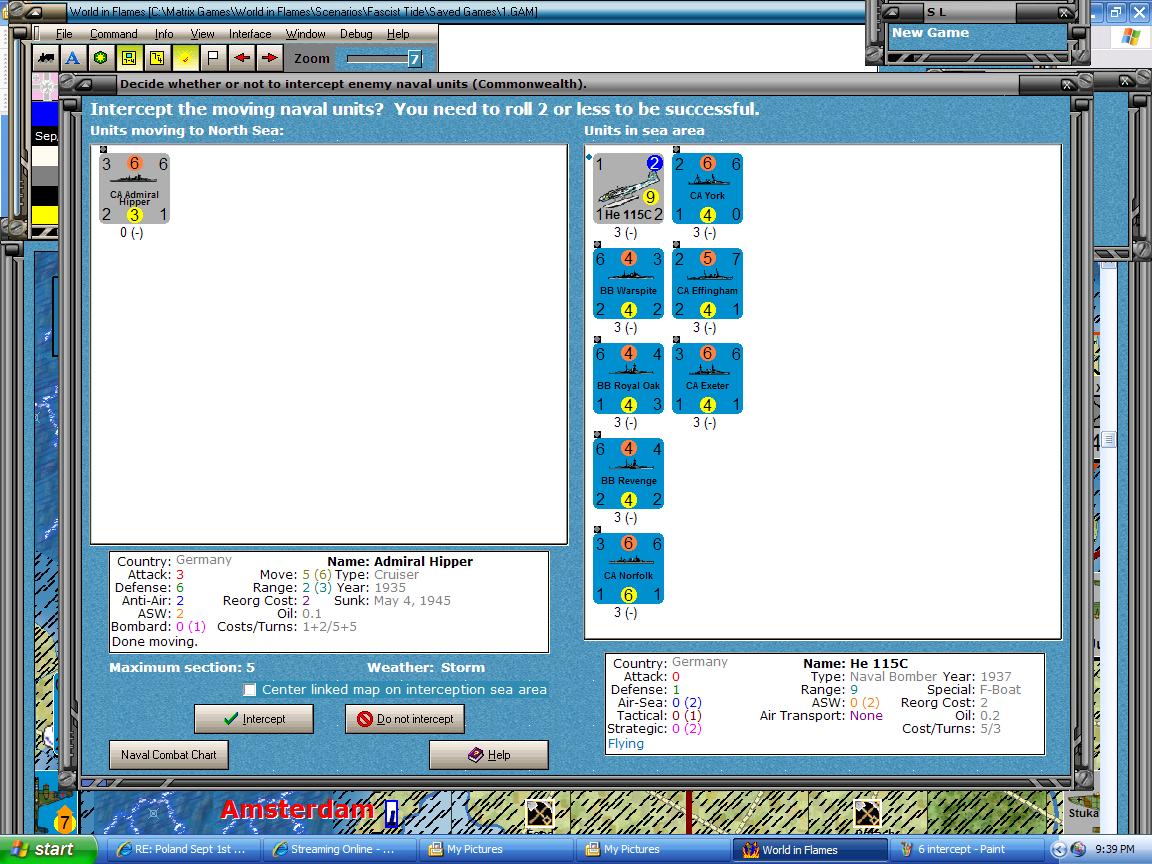Viewport: 1152px width, 864px height.
Task: Close the intercept decision dialog
Action: [1068, 84]
